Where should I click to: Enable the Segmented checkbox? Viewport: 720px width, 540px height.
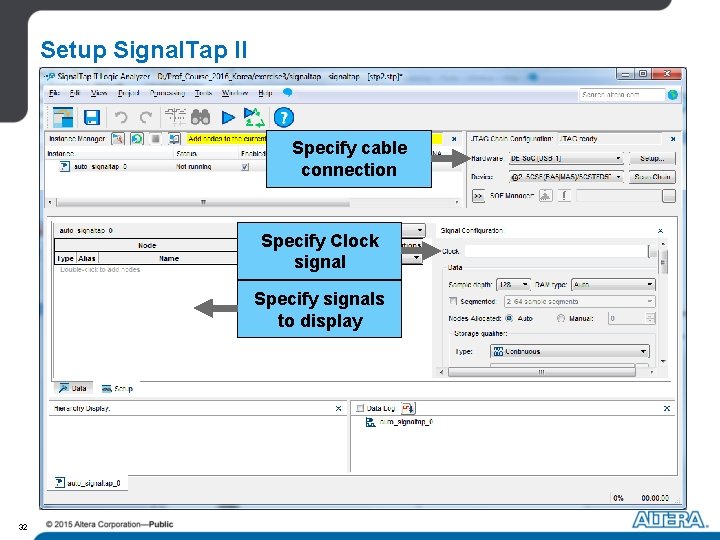coord(453,301)
